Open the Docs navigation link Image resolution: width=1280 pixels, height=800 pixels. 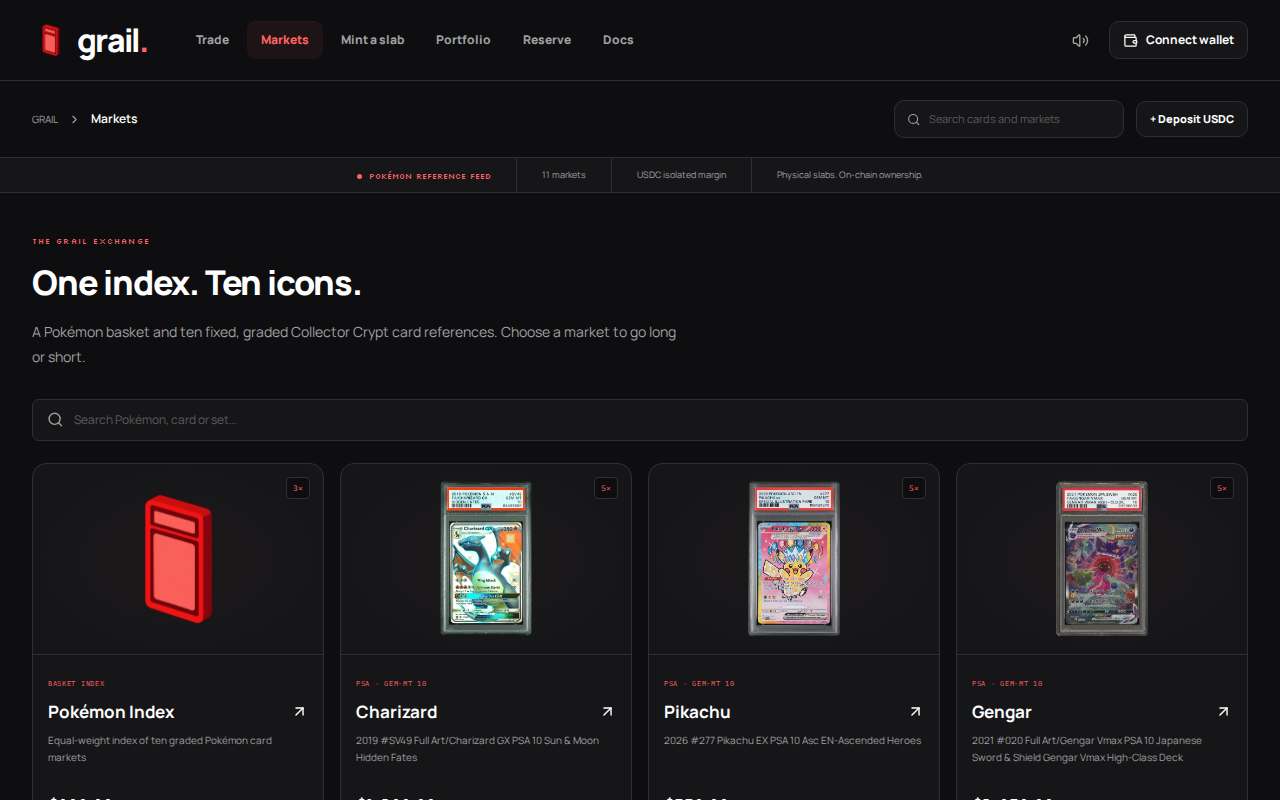[x=618, y=40]
